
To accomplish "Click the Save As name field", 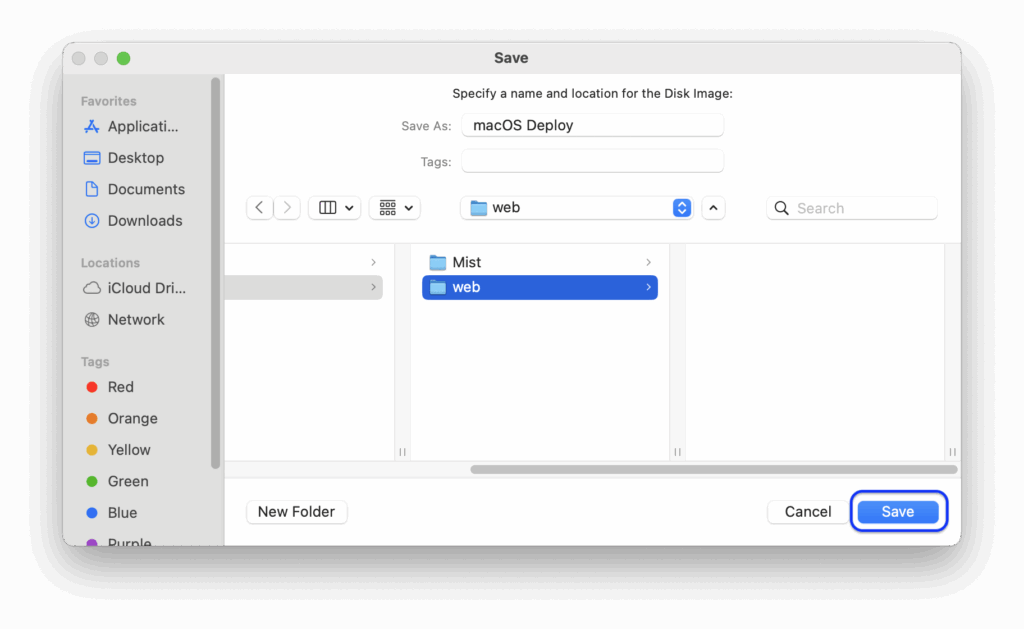I will click(592, 125).
